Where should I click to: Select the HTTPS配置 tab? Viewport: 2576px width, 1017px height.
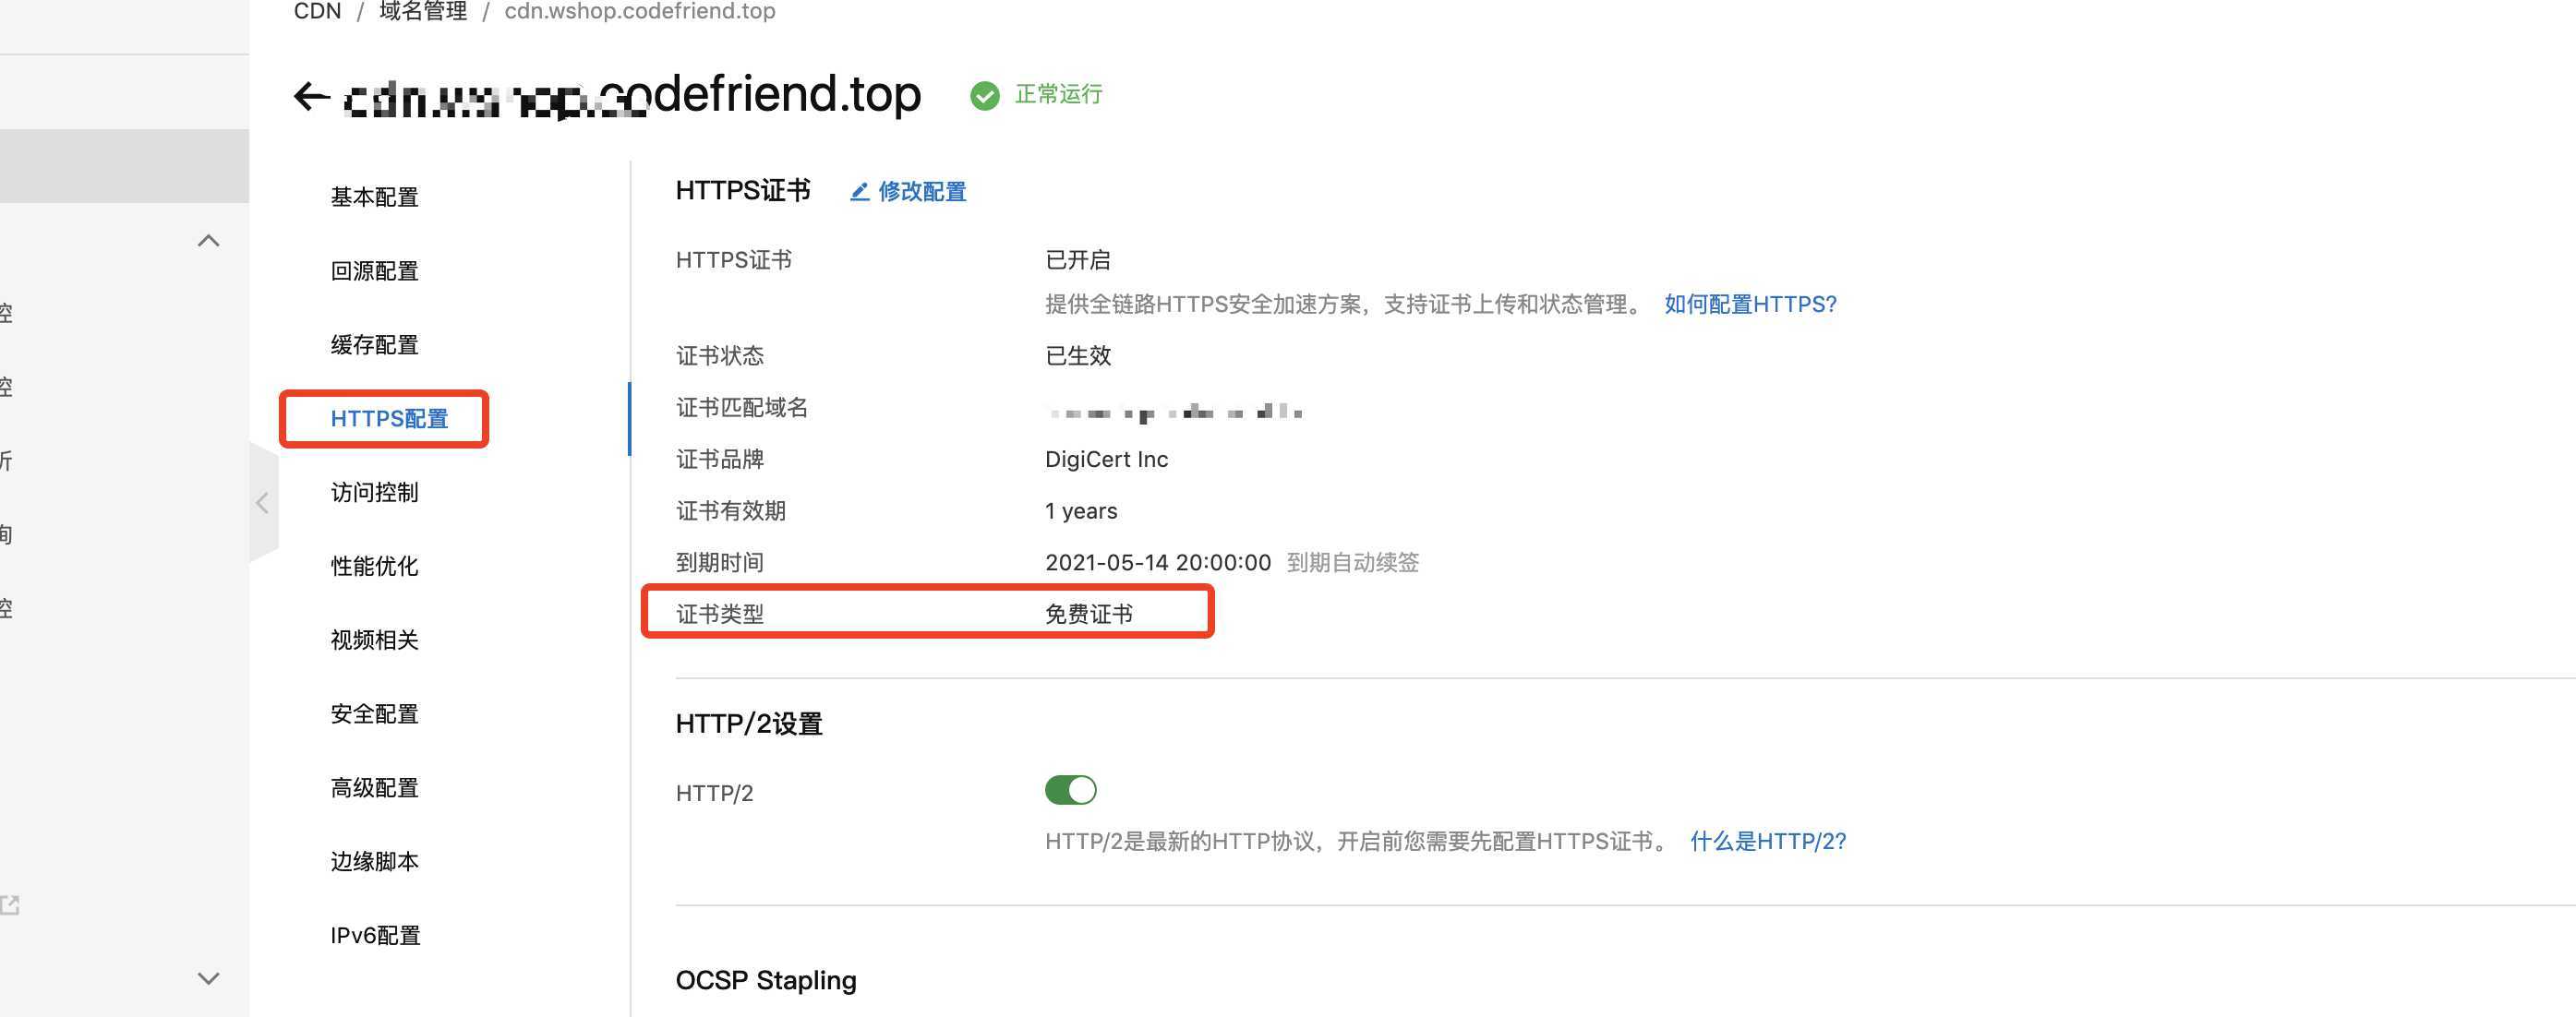pyautogui.click(x=389, y=419)
